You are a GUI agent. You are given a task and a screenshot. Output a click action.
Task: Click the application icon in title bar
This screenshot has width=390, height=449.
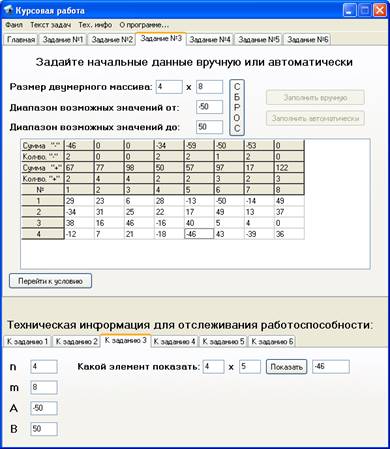pos(8,11)
